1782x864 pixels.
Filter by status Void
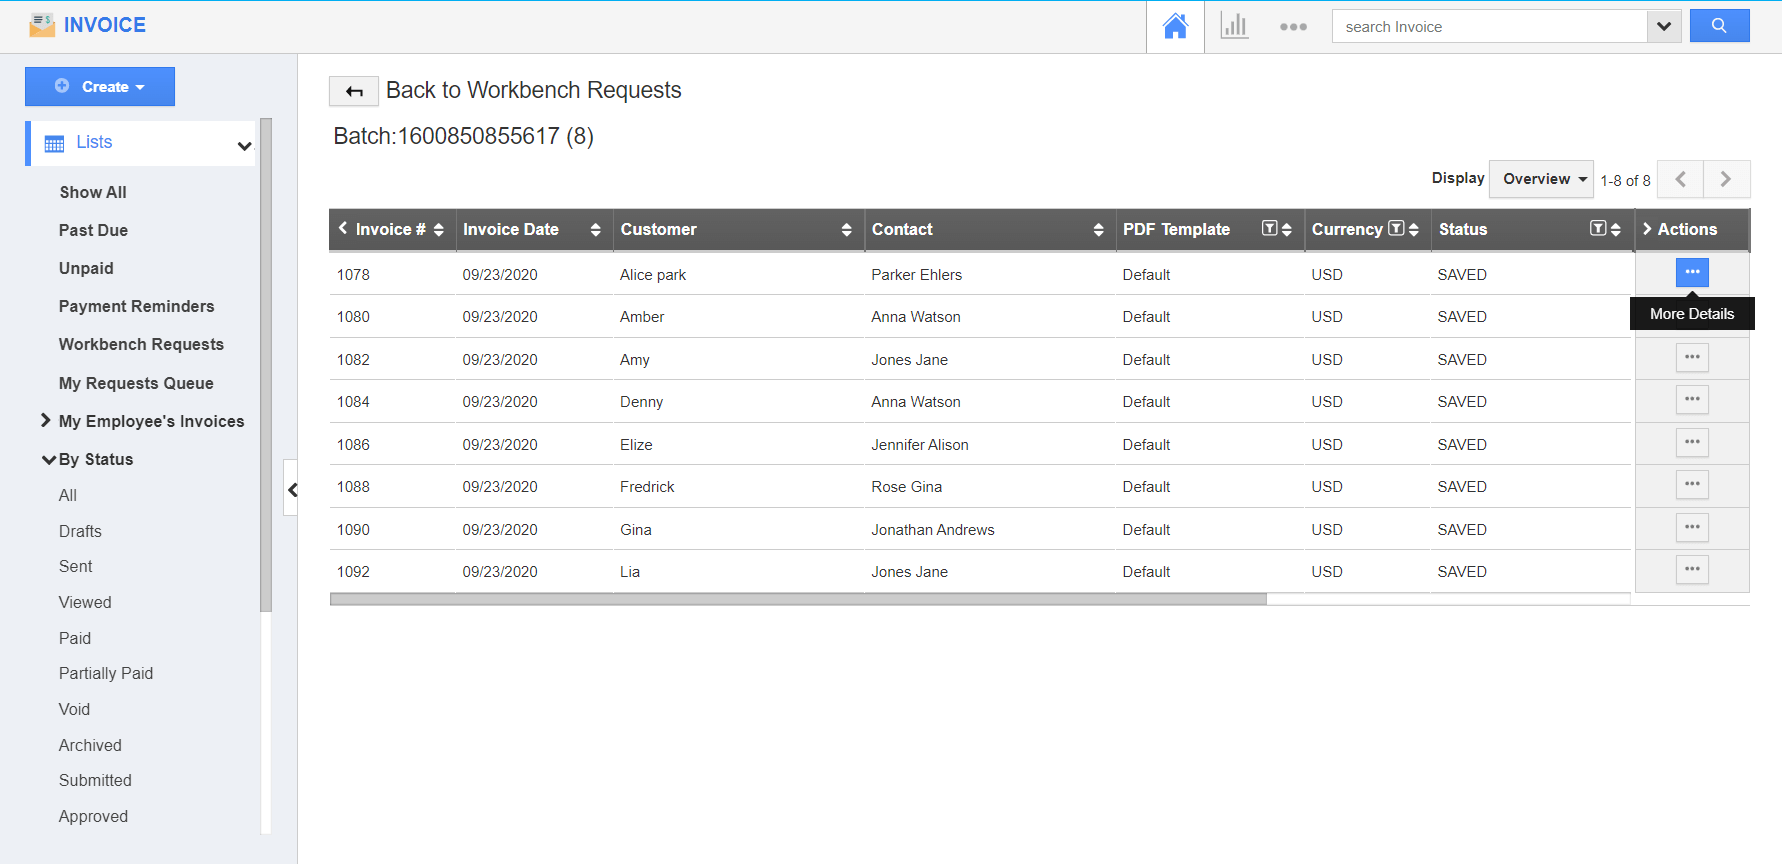(x=74, y=709)
